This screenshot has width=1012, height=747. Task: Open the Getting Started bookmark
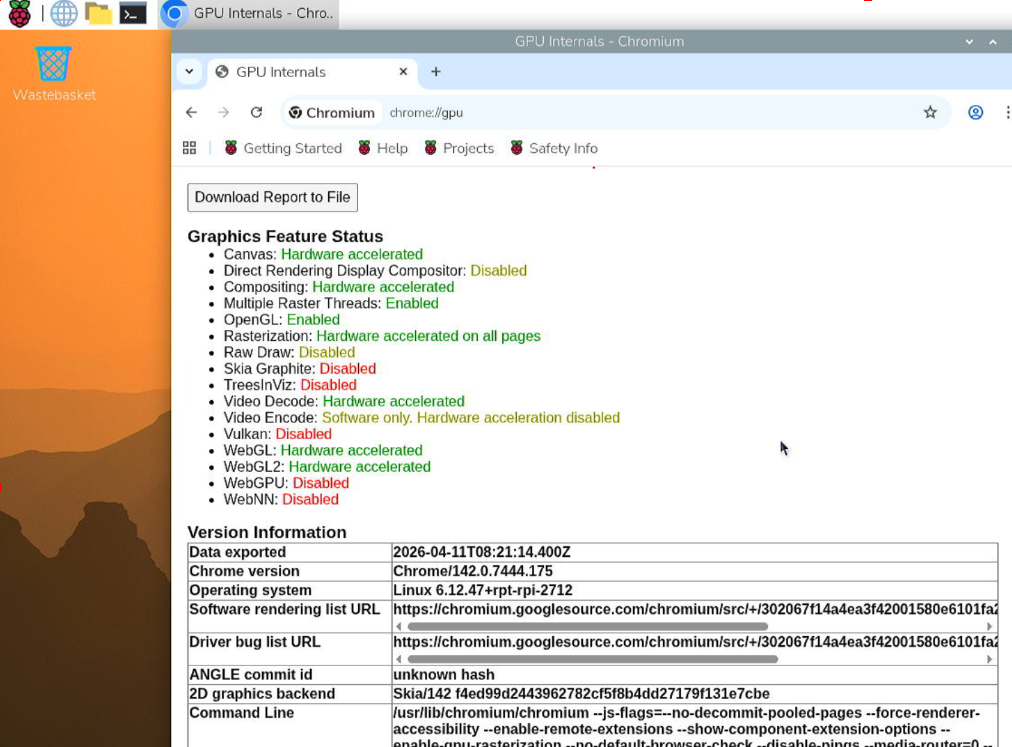(282, 148)
